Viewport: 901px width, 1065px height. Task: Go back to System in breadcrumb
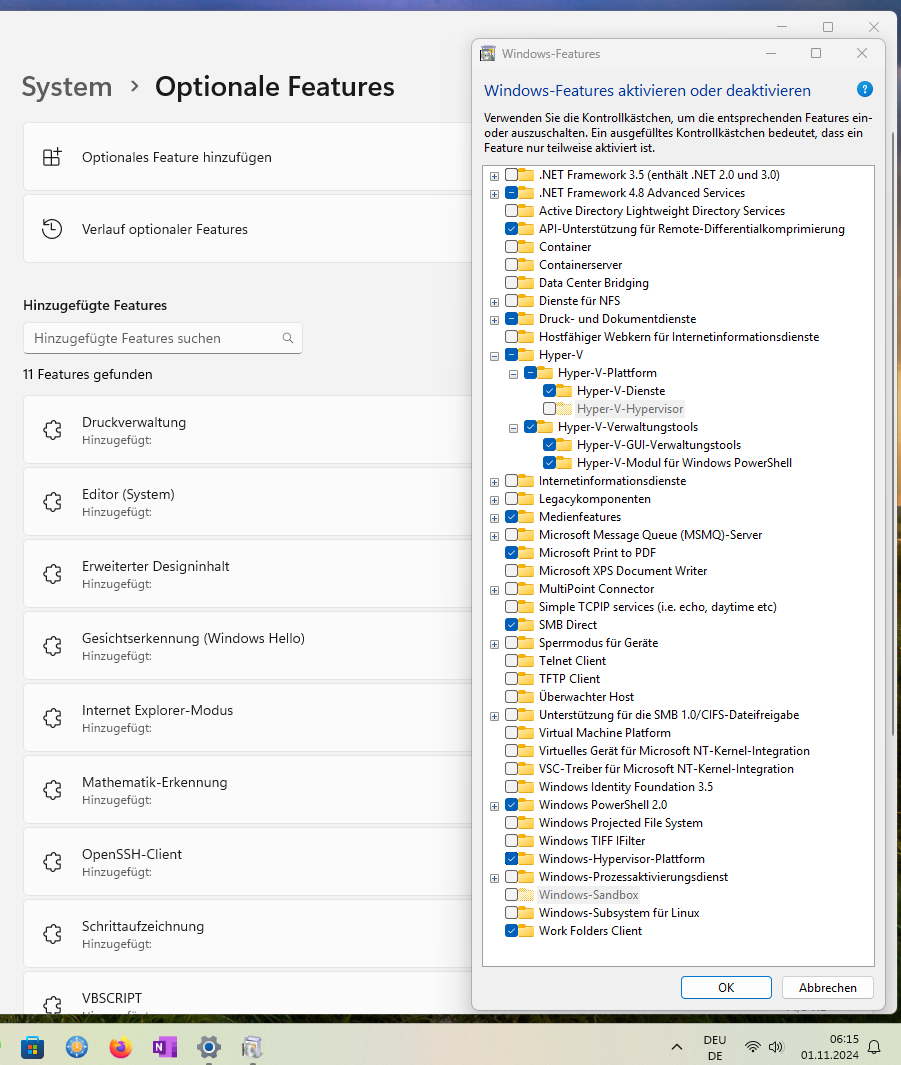click(x=67, y=87)
